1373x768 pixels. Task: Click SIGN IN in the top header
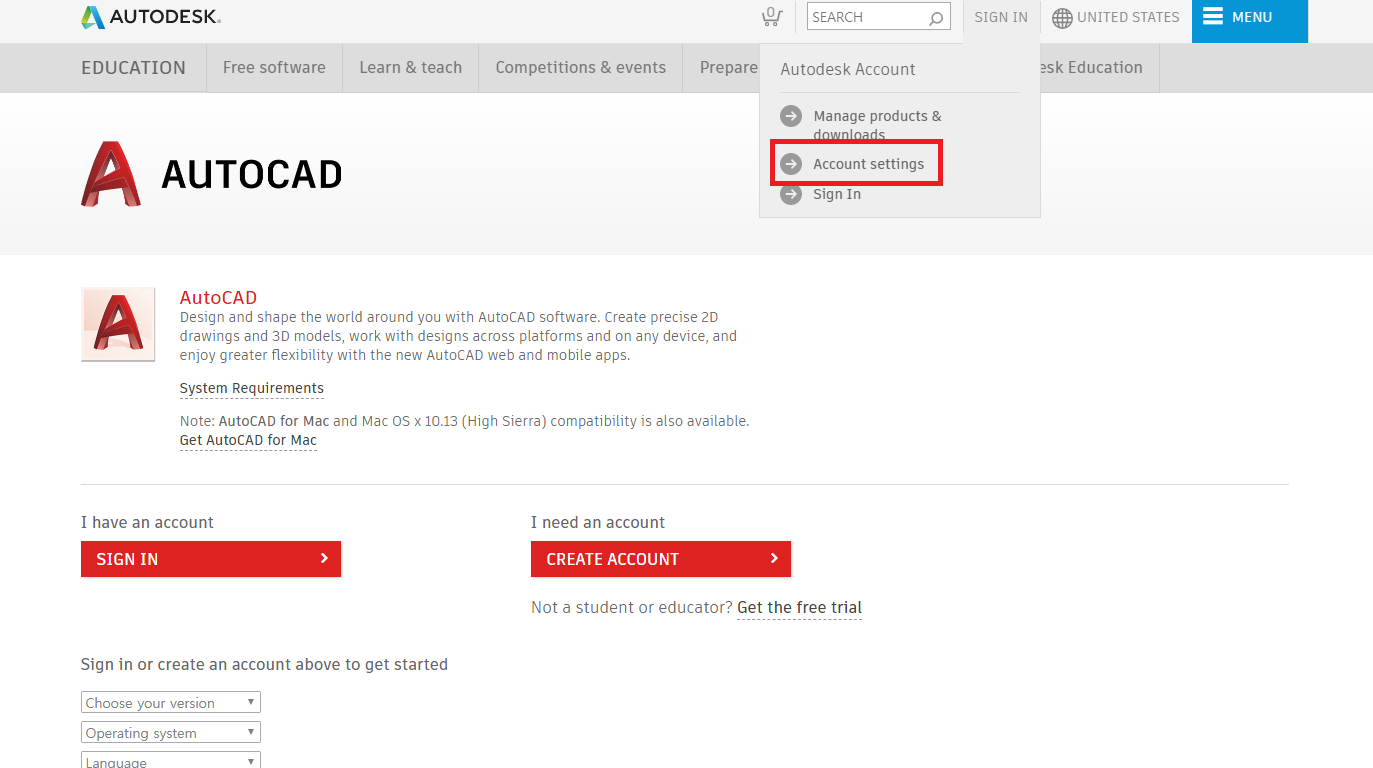[1001, 17]
